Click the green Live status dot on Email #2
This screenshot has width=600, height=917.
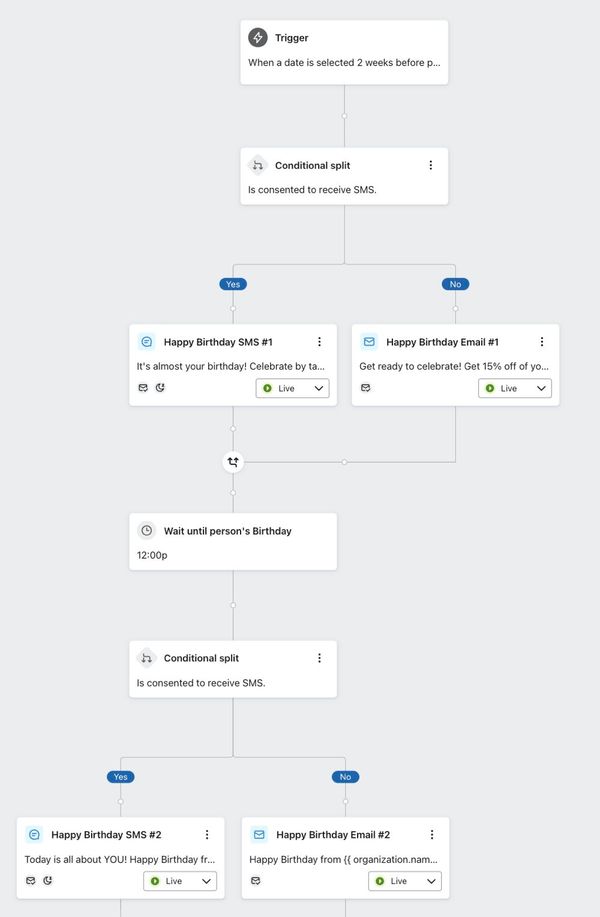pyautogui.click(x=380, y=881)
